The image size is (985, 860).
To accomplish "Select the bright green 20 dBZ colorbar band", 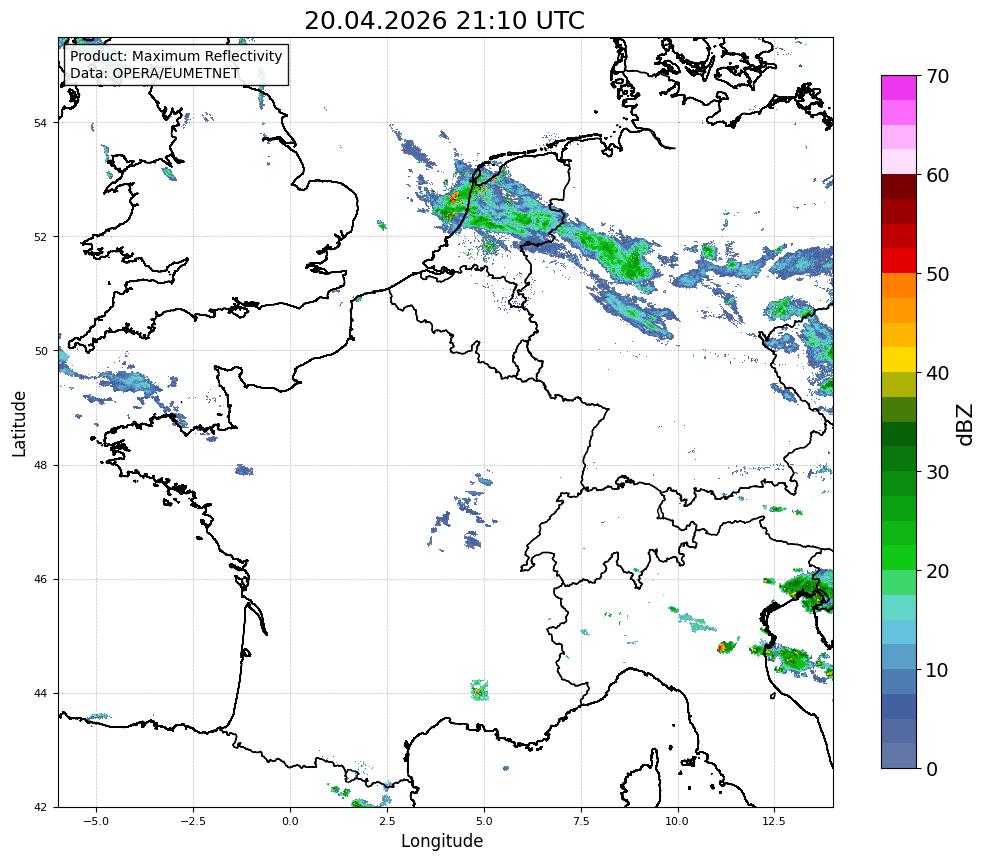I will point(898,558).
